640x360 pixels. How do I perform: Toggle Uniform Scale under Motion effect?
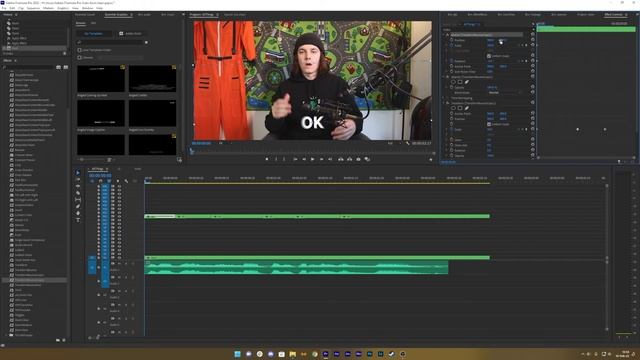[489, 56]
